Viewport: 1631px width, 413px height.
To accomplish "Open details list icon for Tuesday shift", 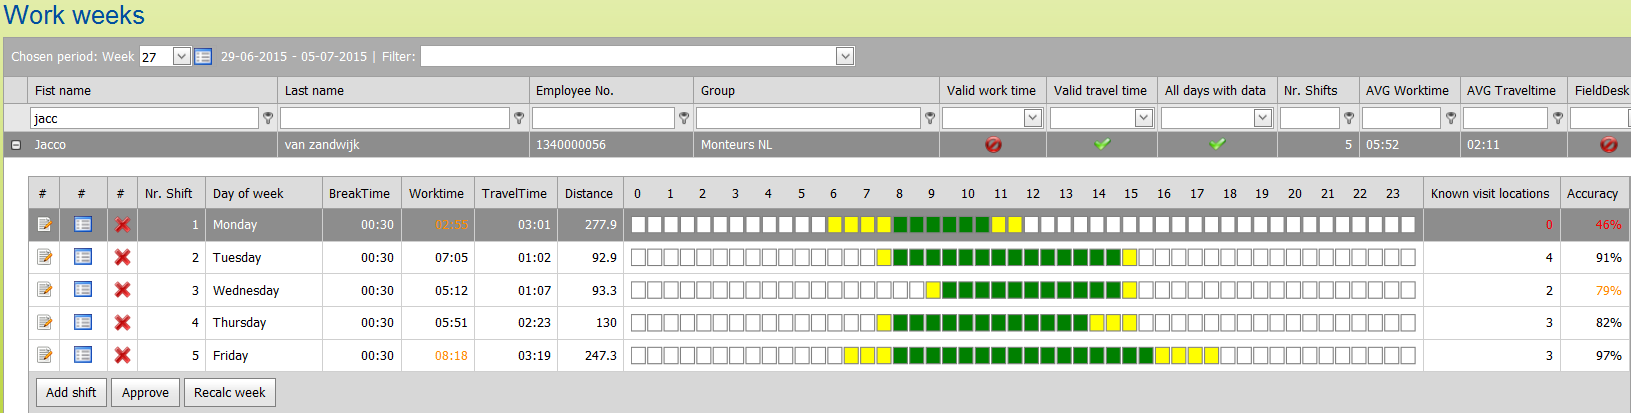I will [83, 258].
